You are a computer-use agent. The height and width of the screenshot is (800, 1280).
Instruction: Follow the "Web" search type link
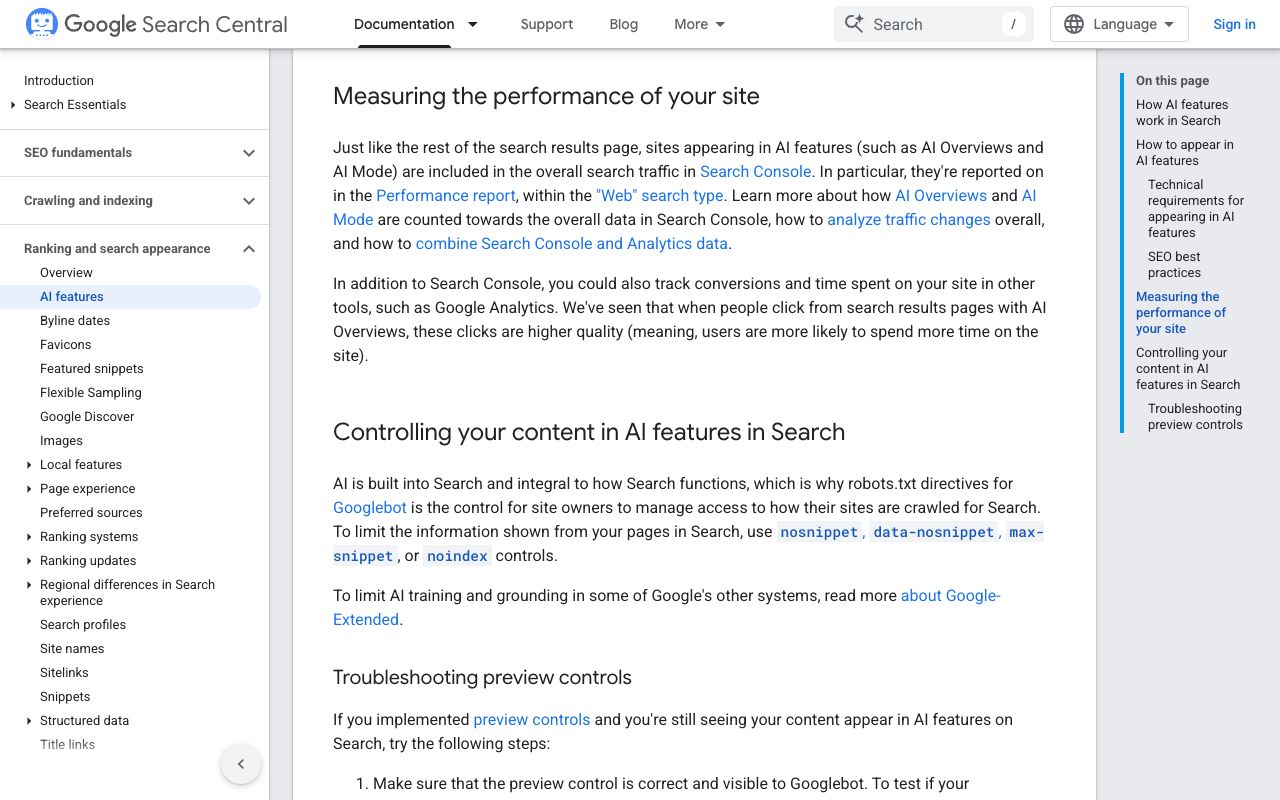660,195
